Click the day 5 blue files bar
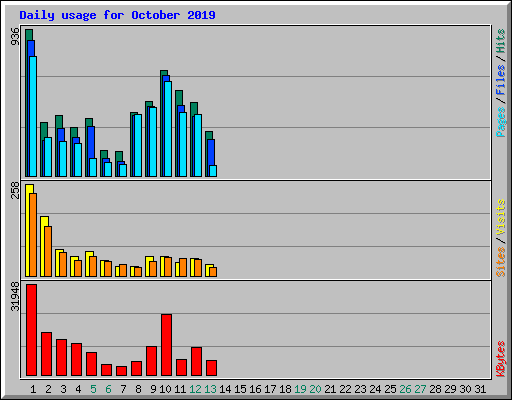The height and width of the screenshot is (400, 512). tap(91, 142)
